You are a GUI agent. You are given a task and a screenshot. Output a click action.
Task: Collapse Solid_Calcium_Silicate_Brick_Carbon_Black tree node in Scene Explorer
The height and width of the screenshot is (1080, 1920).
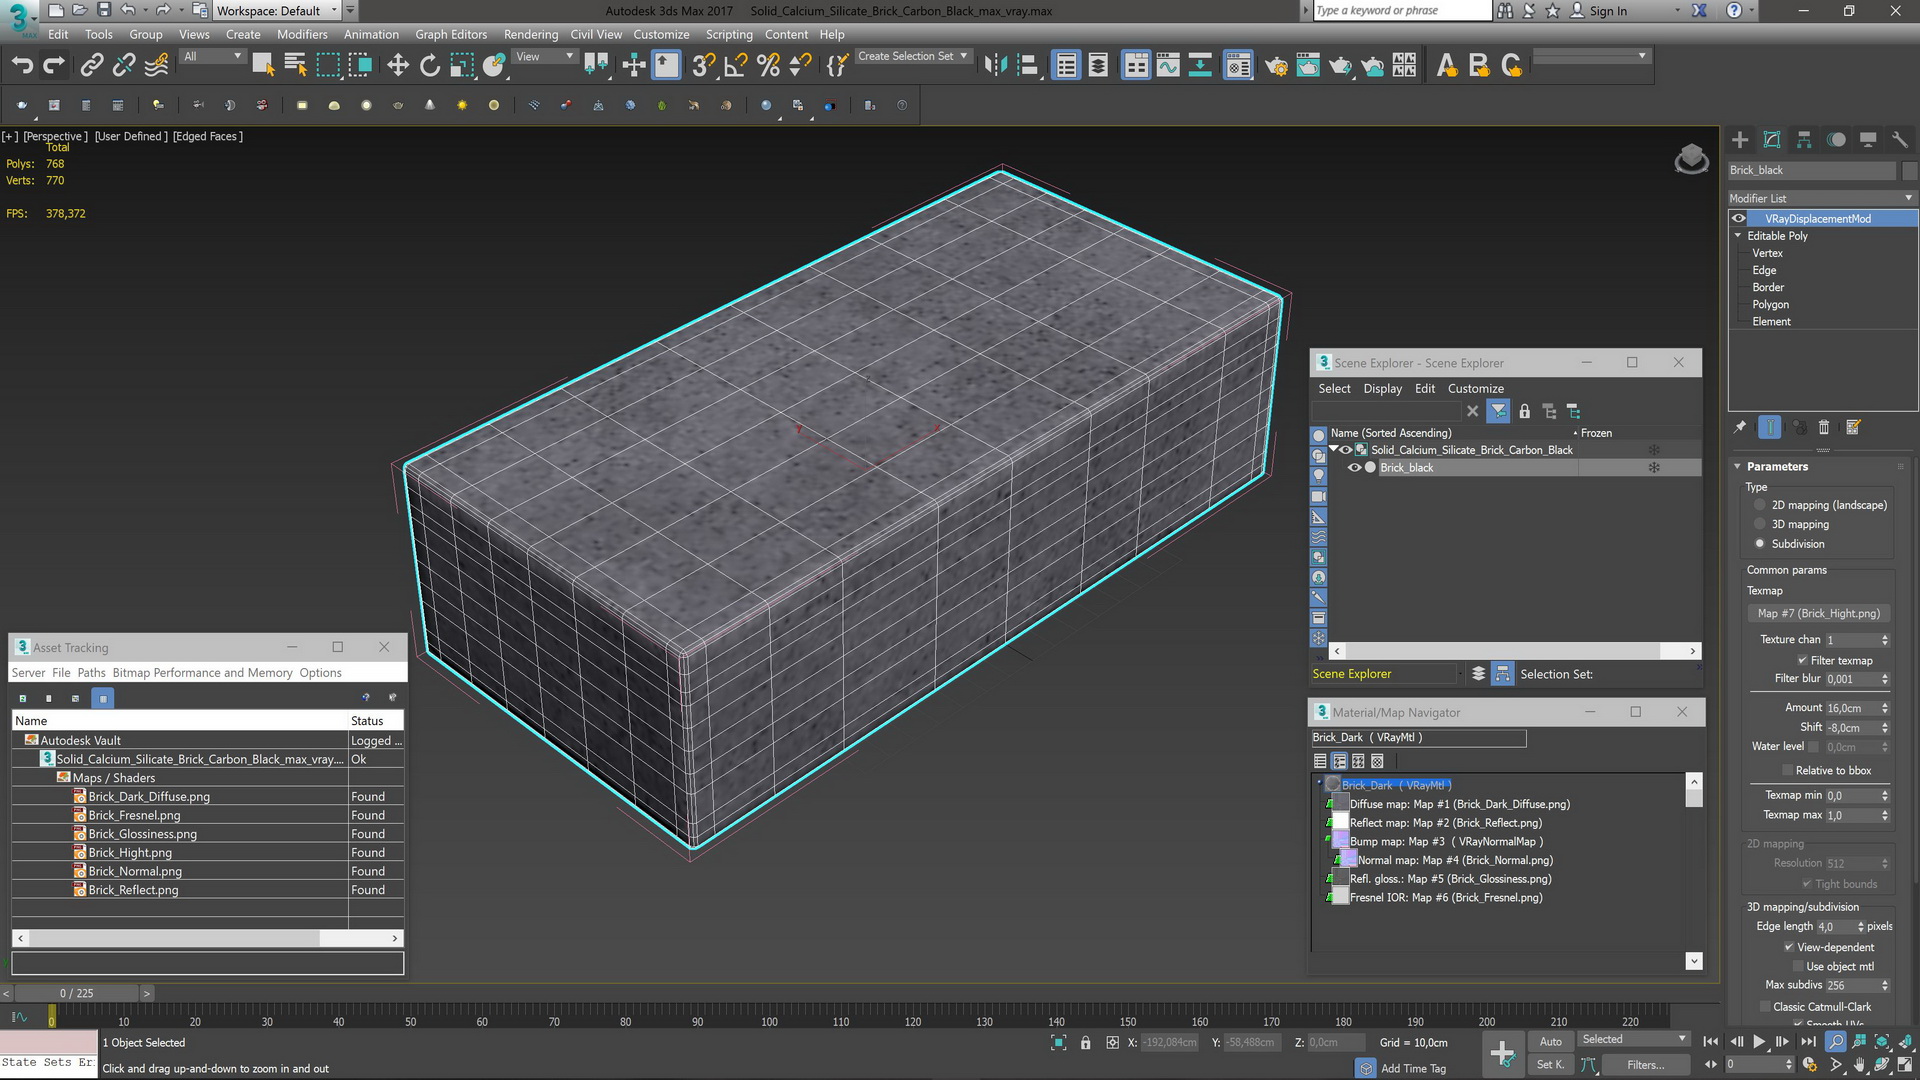pyautogui.click(x=1334, y=450)
